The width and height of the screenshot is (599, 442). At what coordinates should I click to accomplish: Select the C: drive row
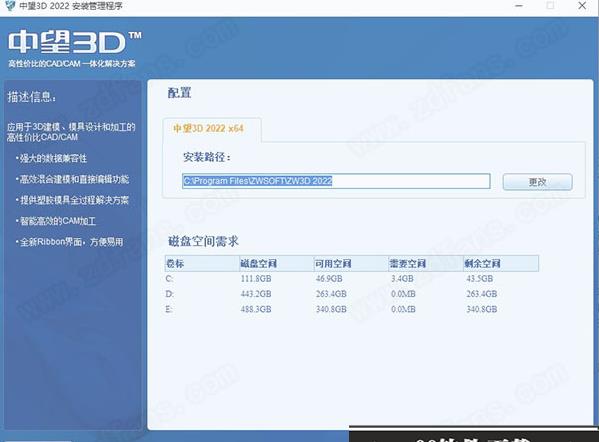coord(352,279)
